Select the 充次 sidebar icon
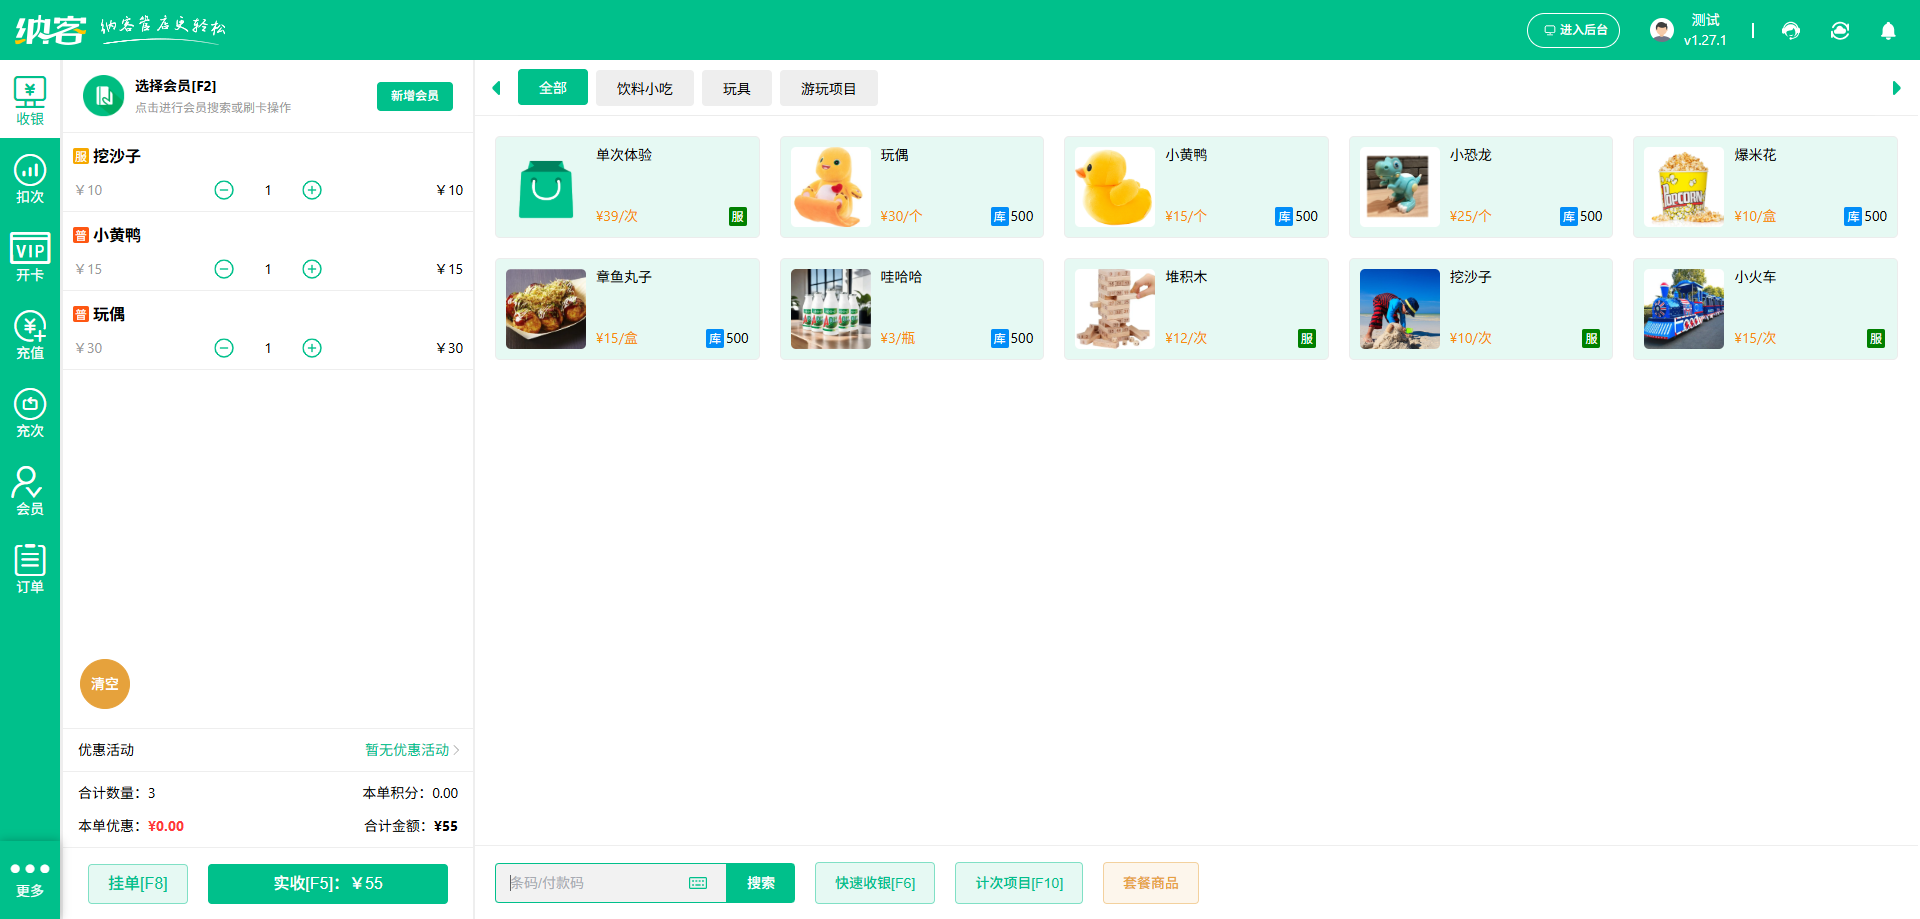This screenshot has width=1920, height=919. click(x=30, y=410)
